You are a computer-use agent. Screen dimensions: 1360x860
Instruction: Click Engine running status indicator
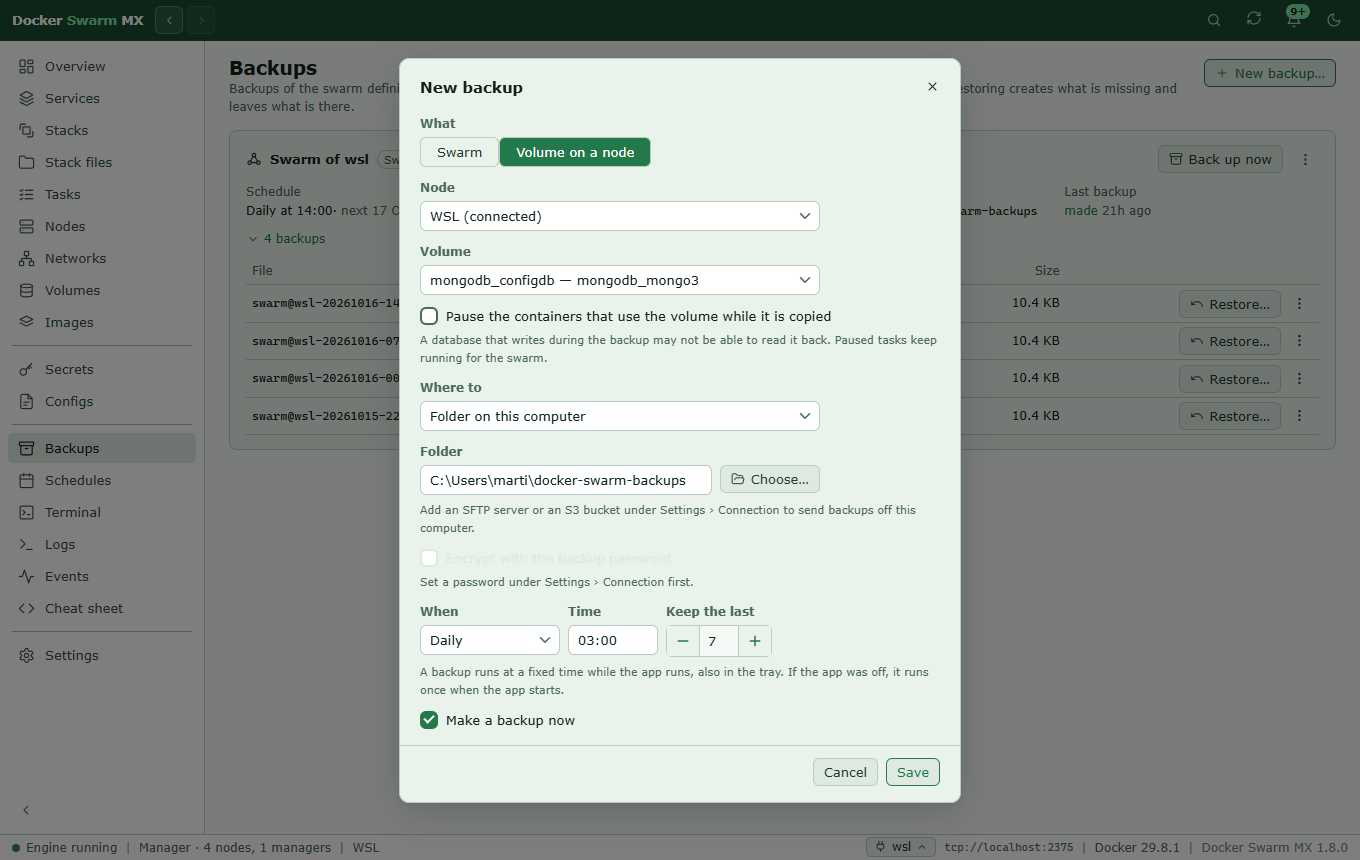click(x=64, y=847)
